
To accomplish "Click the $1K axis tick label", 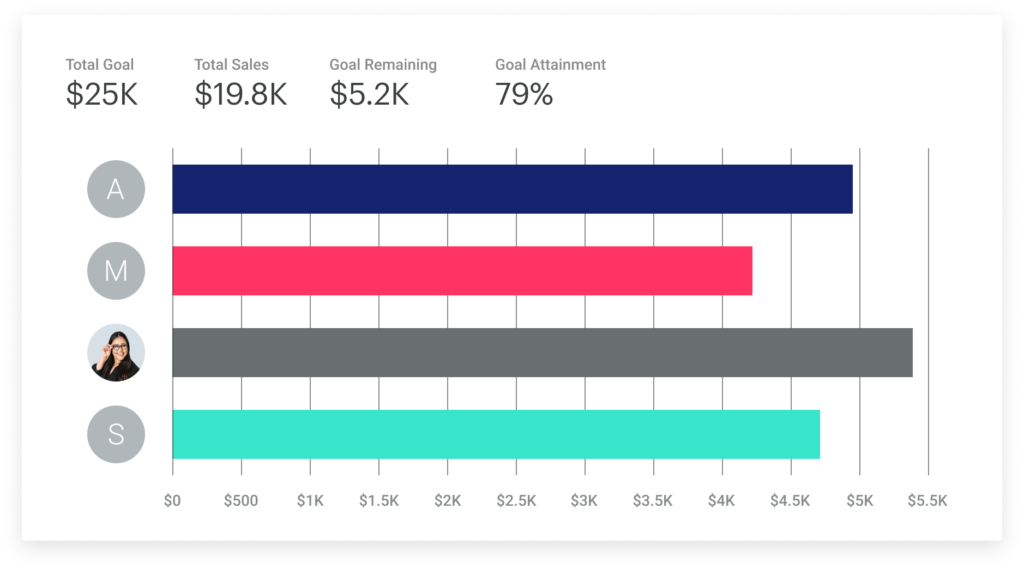I will (x=310, y=500).
